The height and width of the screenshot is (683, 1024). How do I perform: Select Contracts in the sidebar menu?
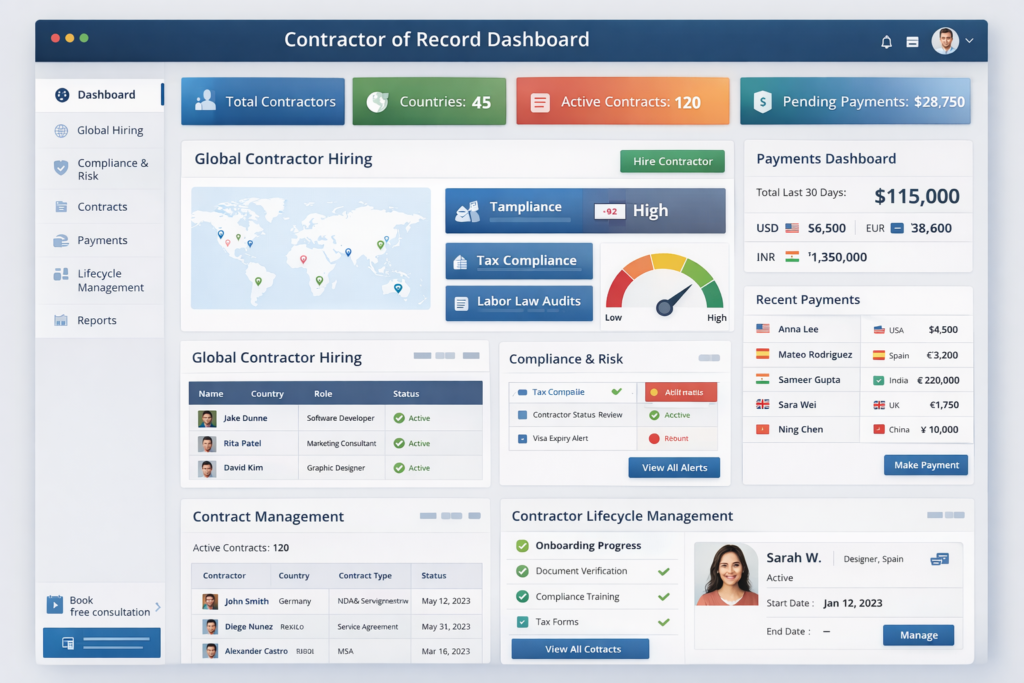[x=102, y=207]
